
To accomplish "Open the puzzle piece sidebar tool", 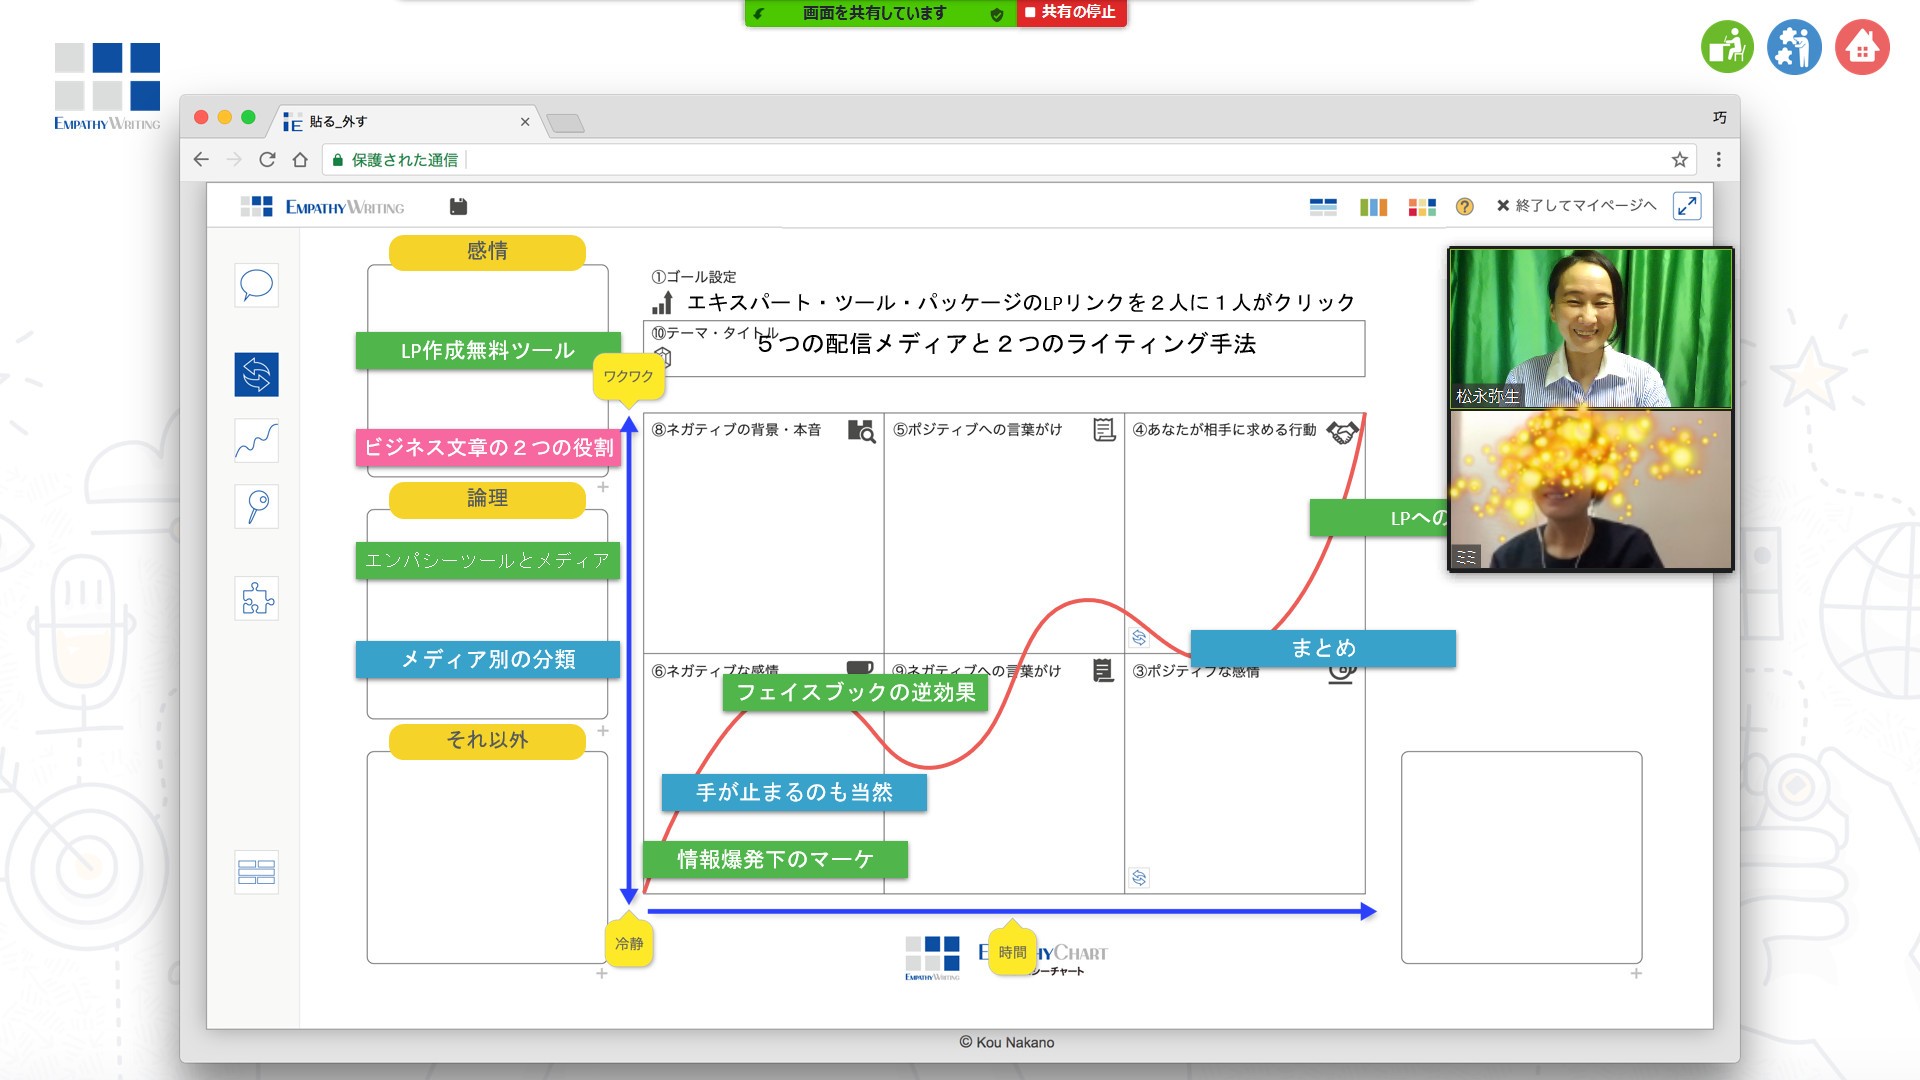I will [256, 598].
